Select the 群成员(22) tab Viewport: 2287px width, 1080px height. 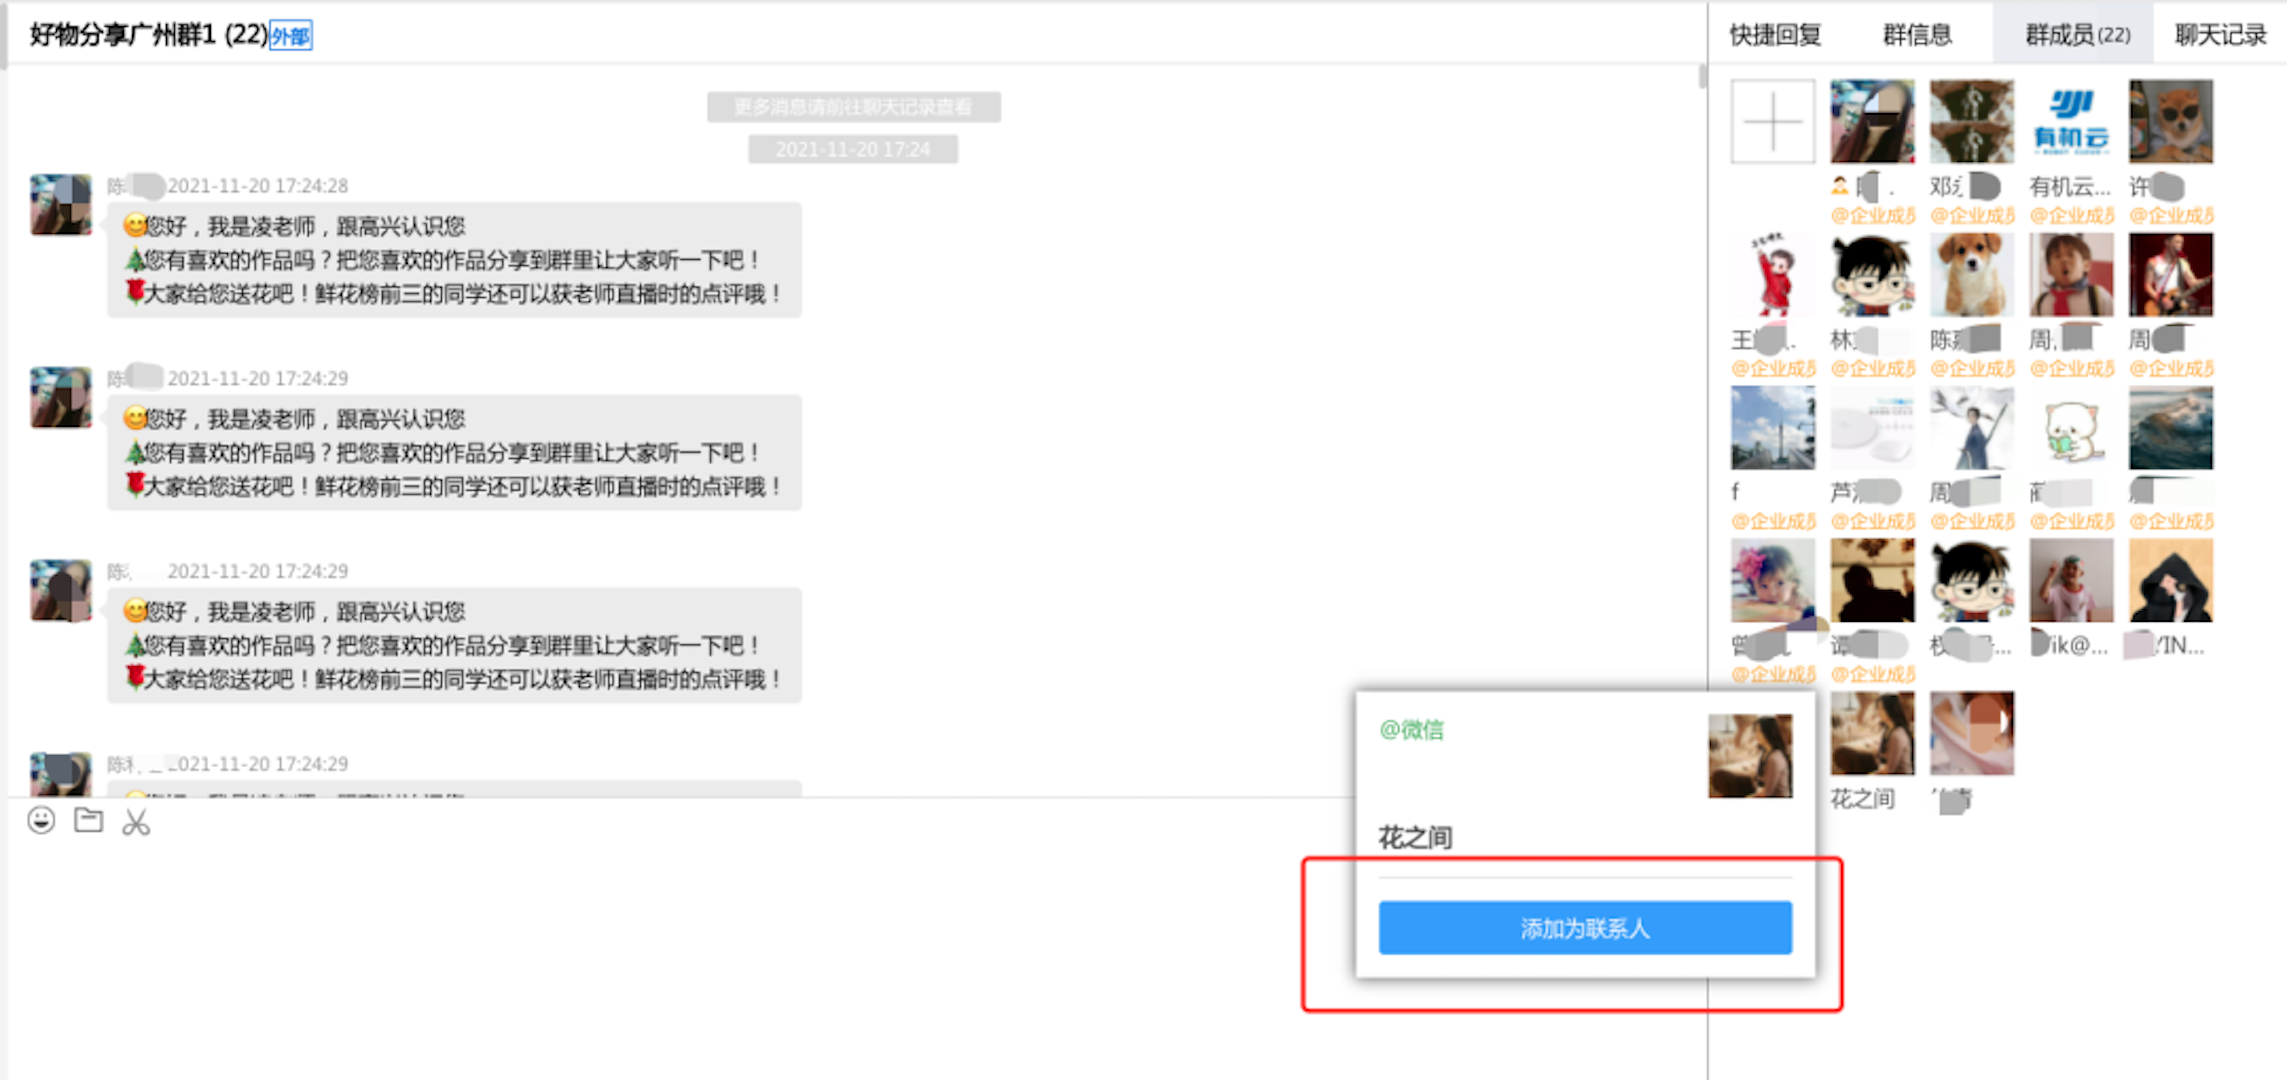click(2073, 33)
